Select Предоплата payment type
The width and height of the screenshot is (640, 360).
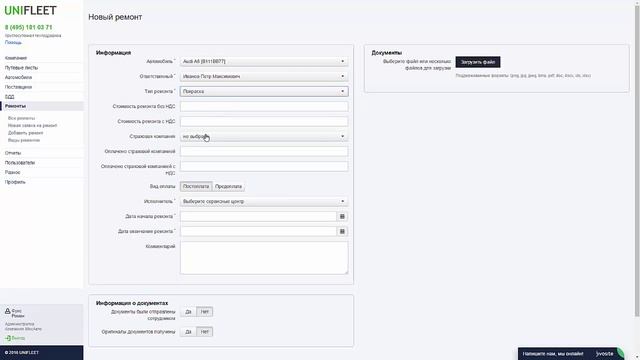[228, 187]
